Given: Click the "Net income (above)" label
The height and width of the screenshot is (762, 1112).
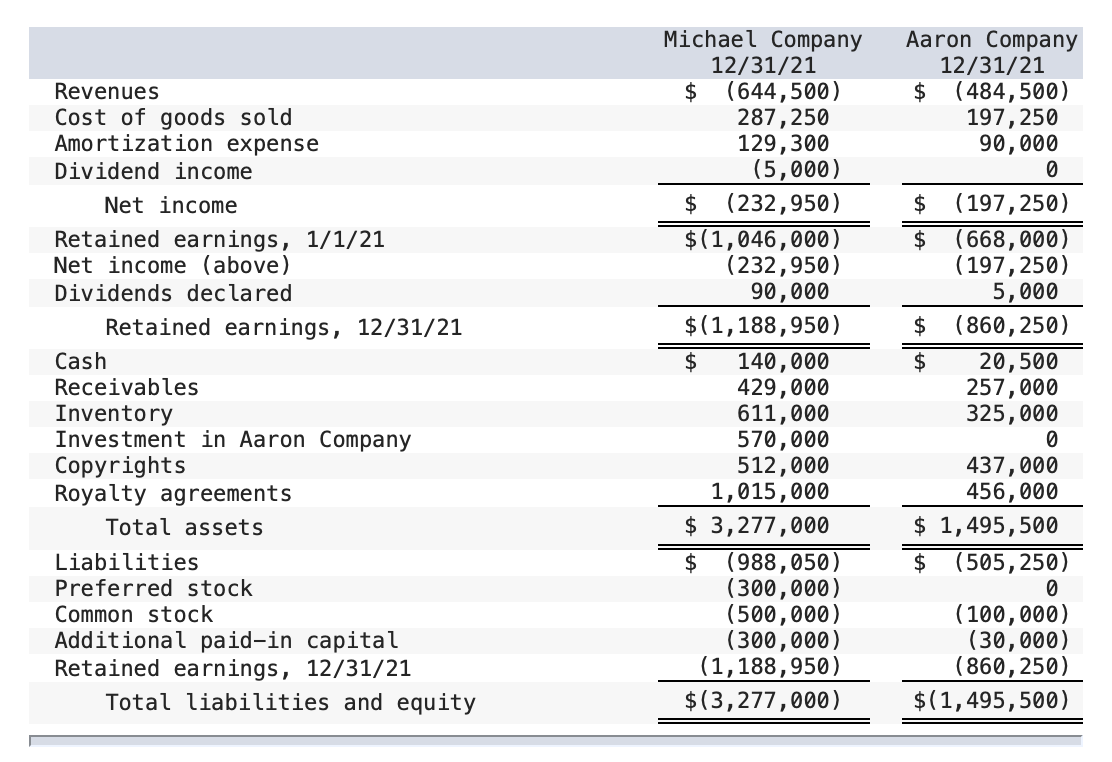Looking at the screenshot, I should click(x=172, y=265).
